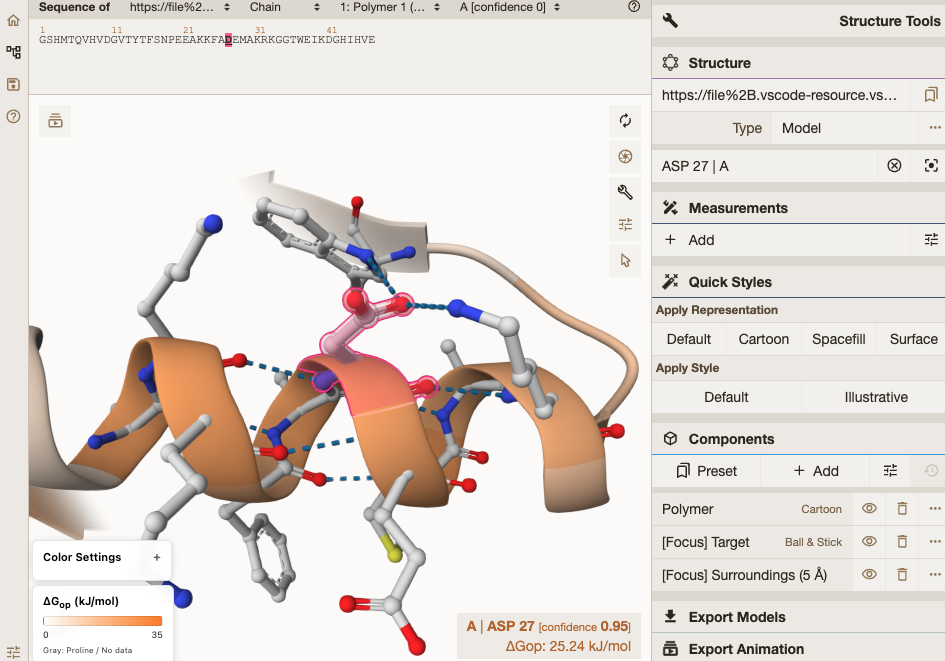The width and height of the screenshot is (945, 661).
Task: Click the ASP 27 | A selection label
Action: pos(695,166)
